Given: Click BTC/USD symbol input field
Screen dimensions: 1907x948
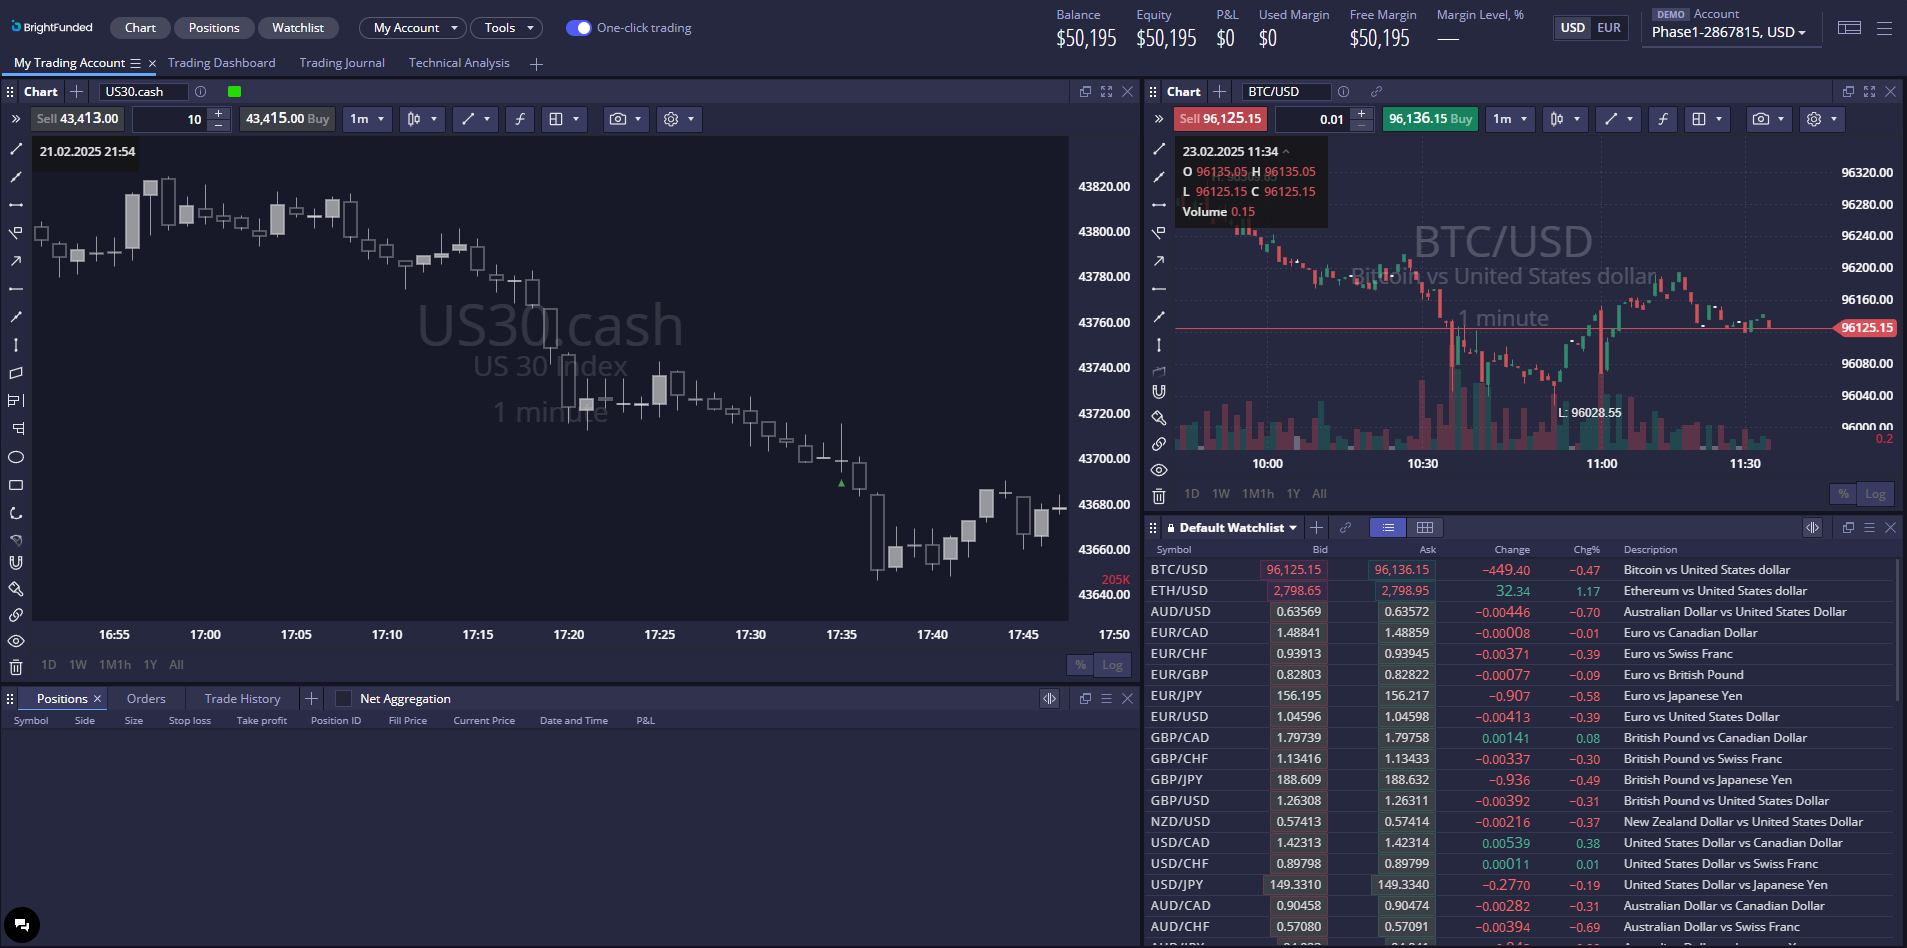Looking at the screenshot, I should pos(1286,91).
